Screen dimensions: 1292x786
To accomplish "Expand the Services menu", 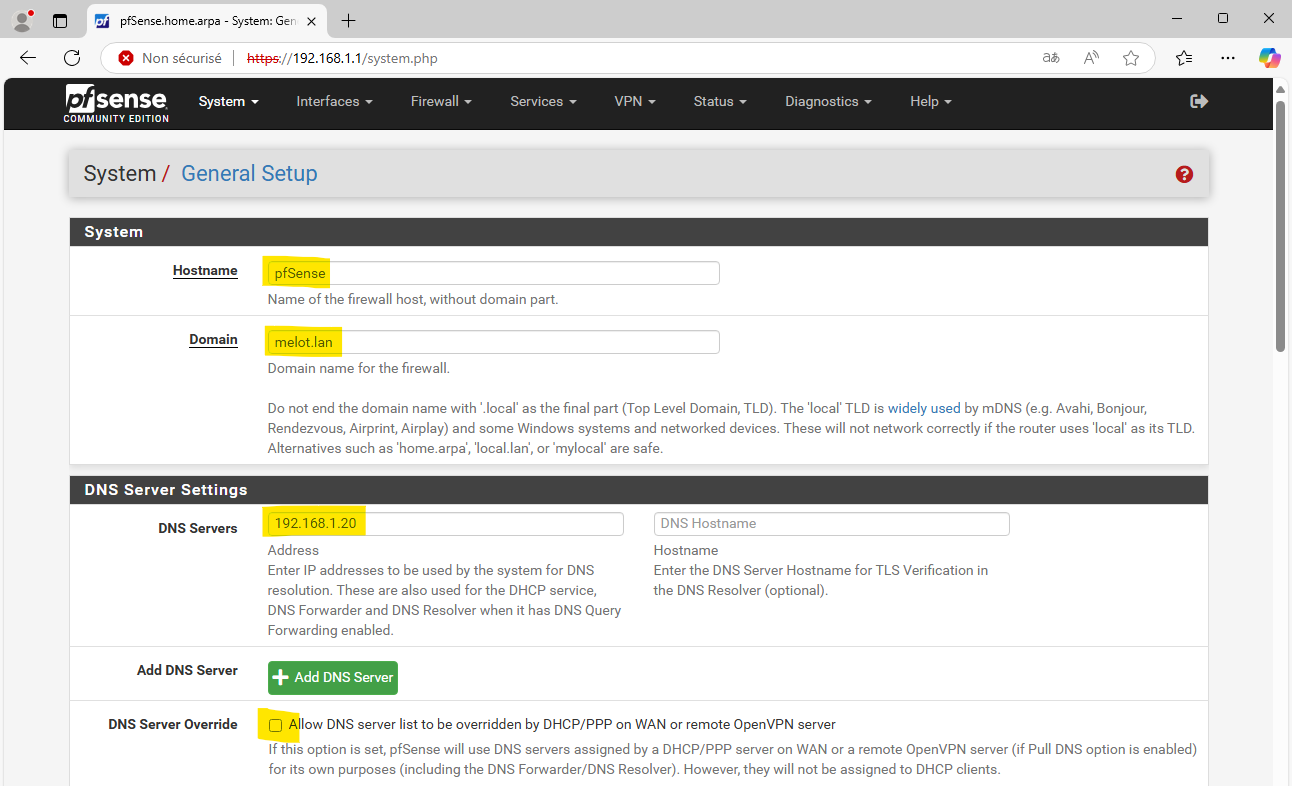I will 543,101.
